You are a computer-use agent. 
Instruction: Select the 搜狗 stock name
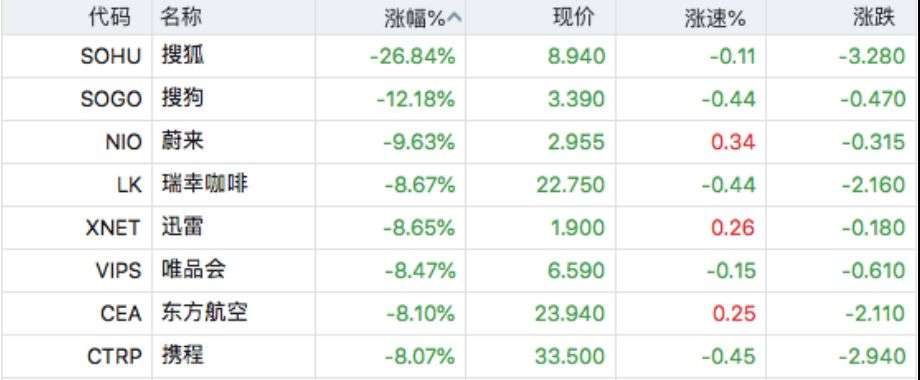182,99
